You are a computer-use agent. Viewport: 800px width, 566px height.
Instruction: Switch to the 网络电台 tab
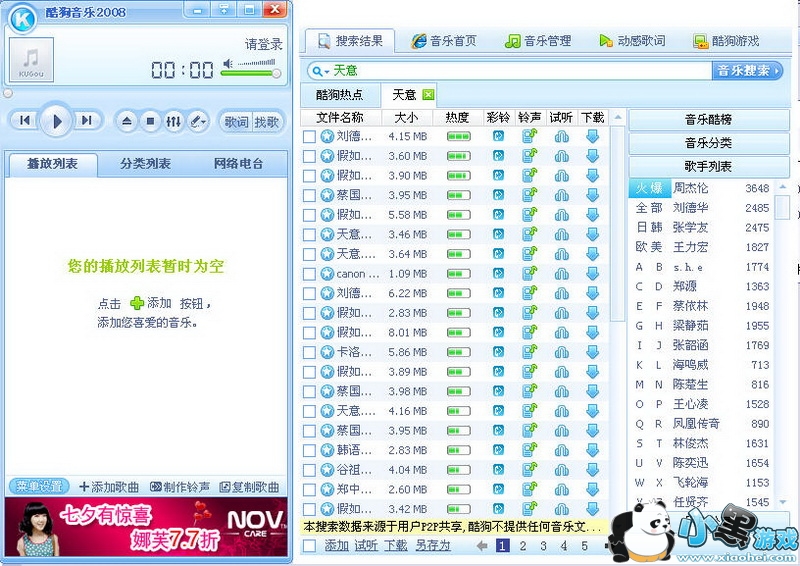coord(238,164)
